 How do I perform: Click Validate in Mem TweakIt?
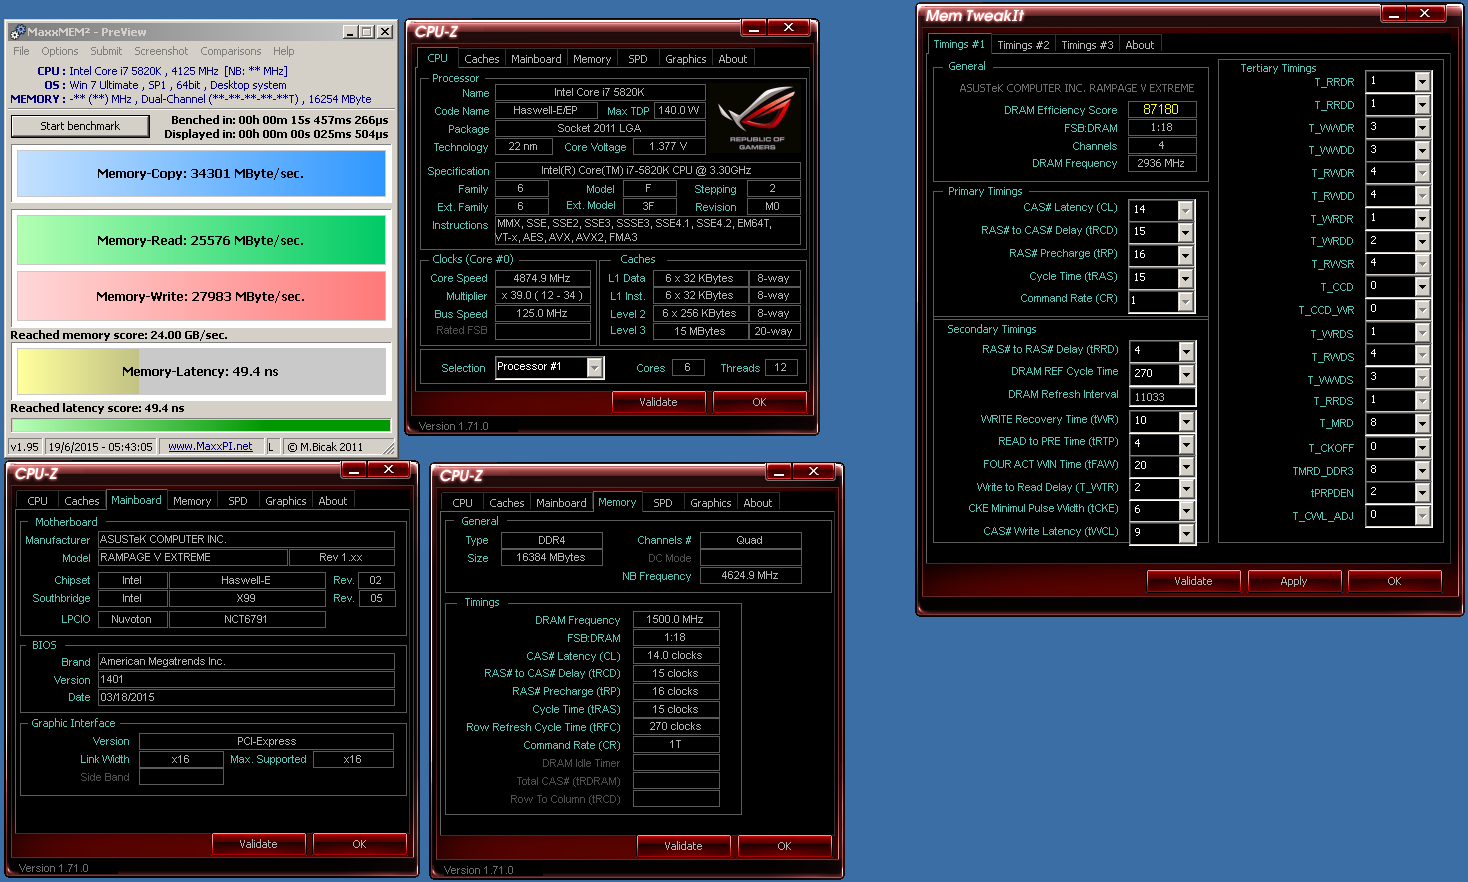tap(1193, 581)
